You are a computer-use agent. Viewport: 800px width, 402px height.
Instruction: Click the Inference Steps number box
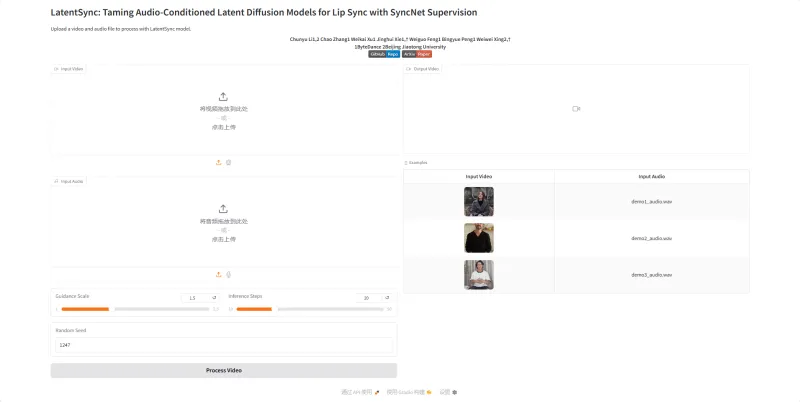367,298
